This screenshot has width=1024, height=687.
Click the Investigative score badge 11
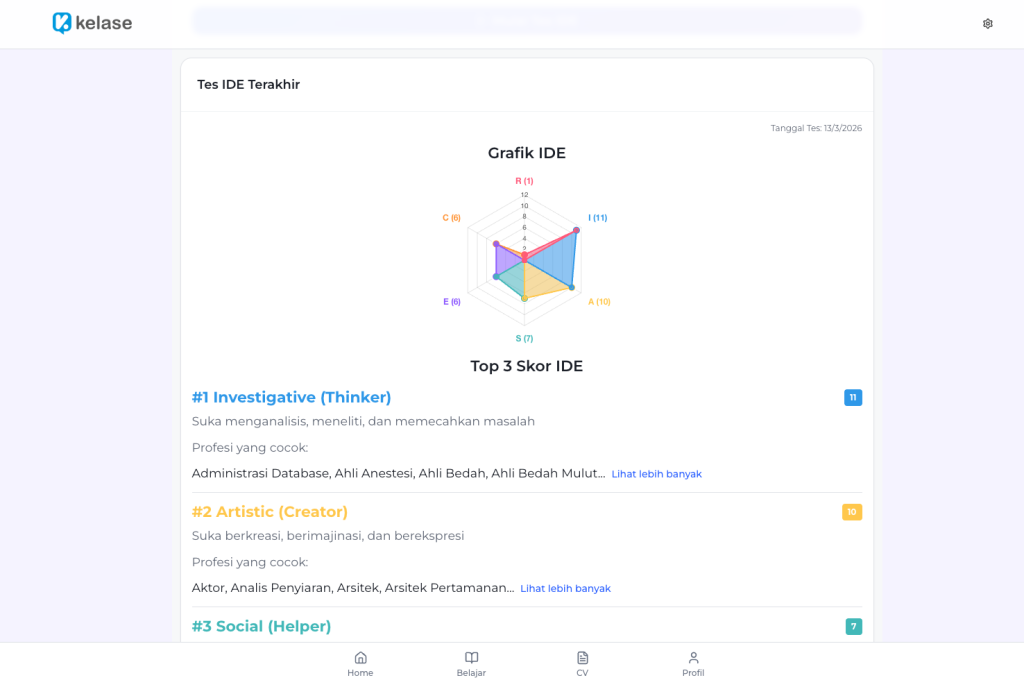point(852,397)
